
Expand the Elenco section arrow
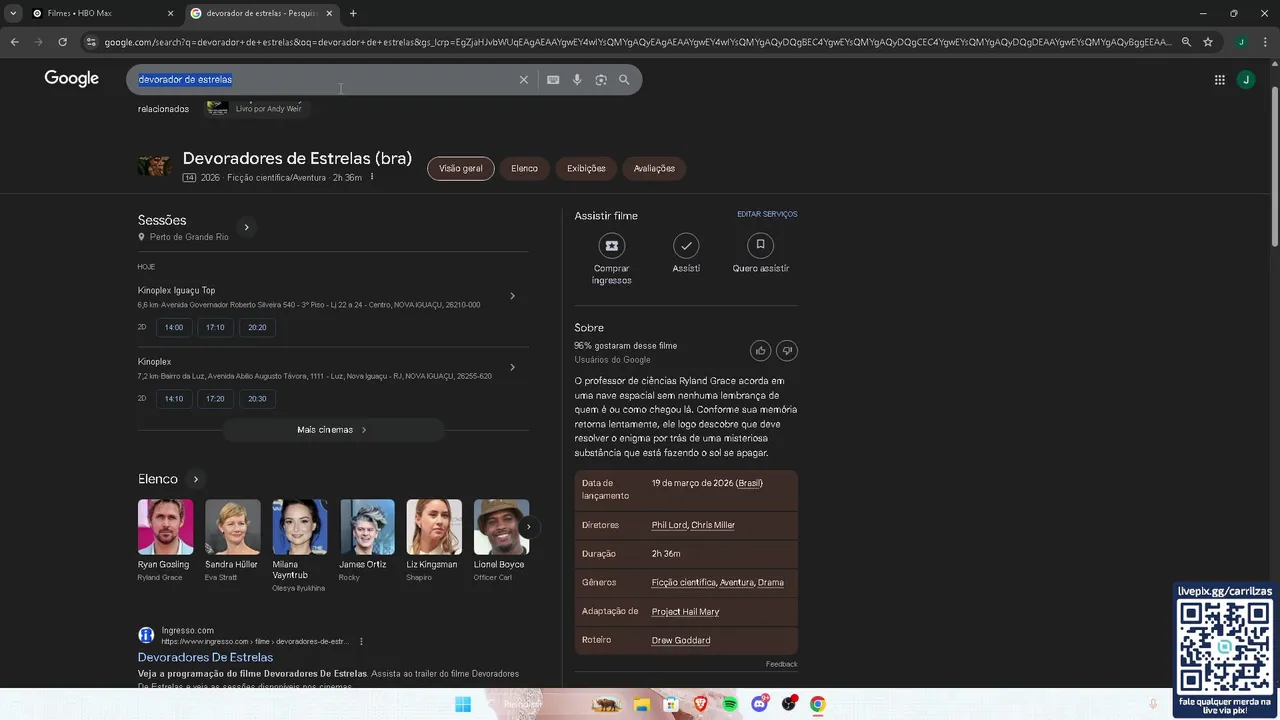[196, 479]
